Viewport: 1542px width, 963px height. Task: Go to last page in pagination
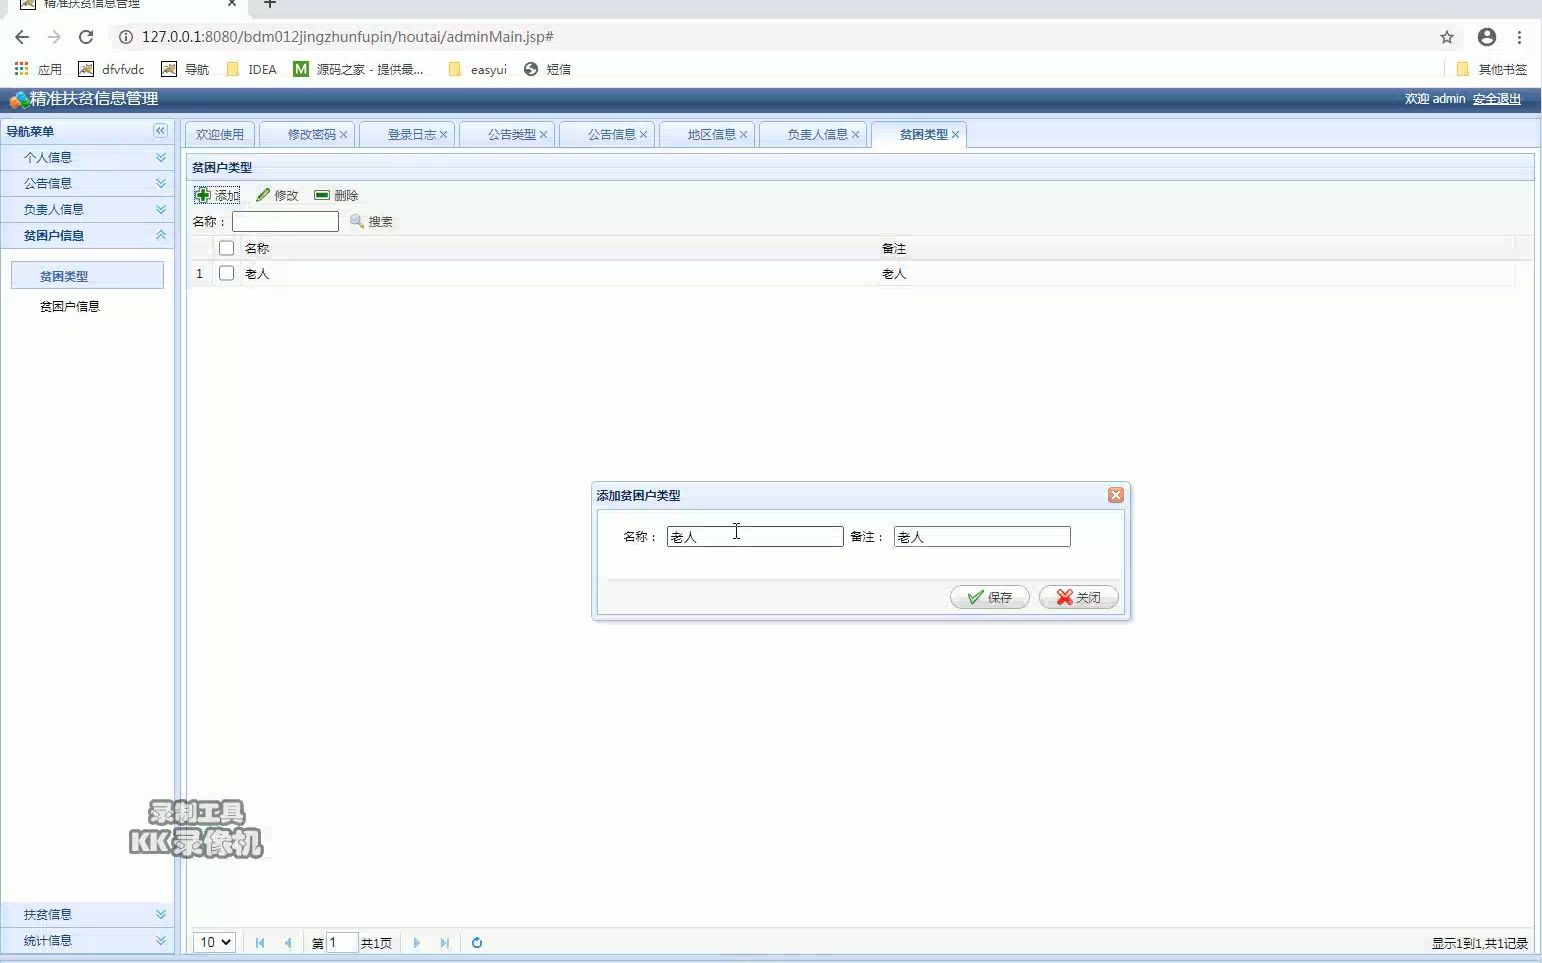pyautogui.click(x=445, y=942)
